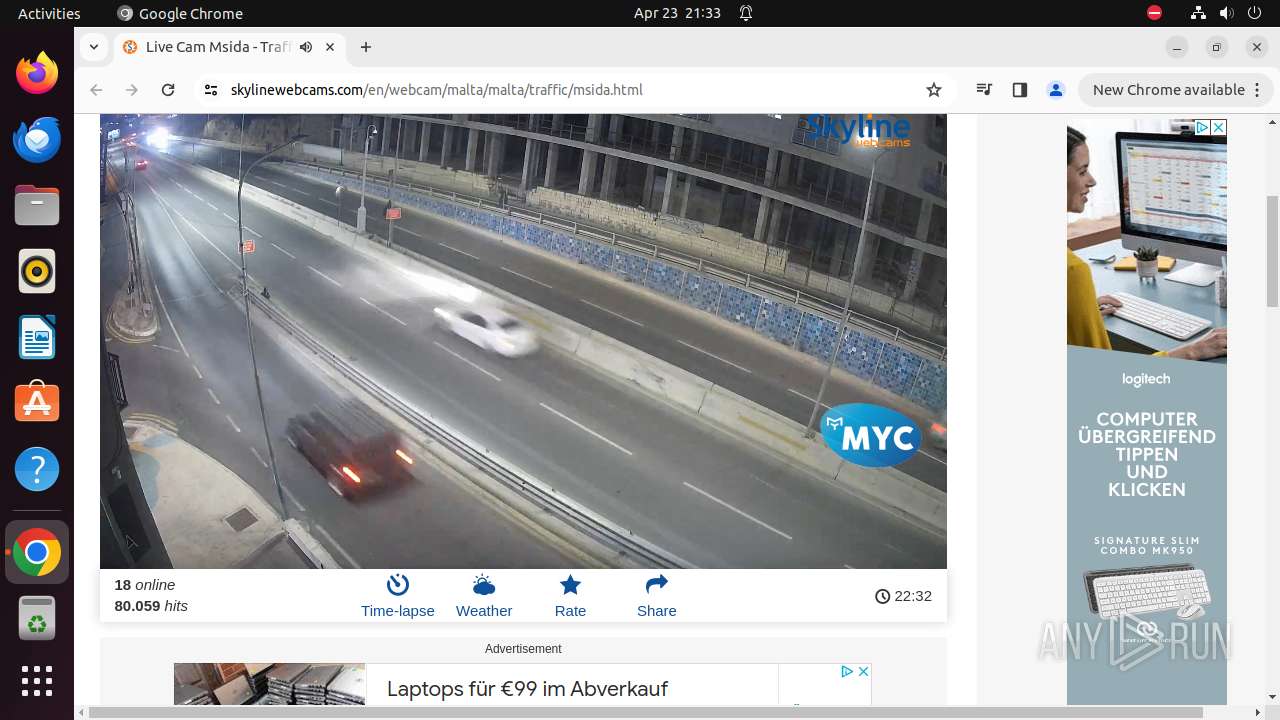View site information icon
1280x720 pixels.
(x=210, y=90)
